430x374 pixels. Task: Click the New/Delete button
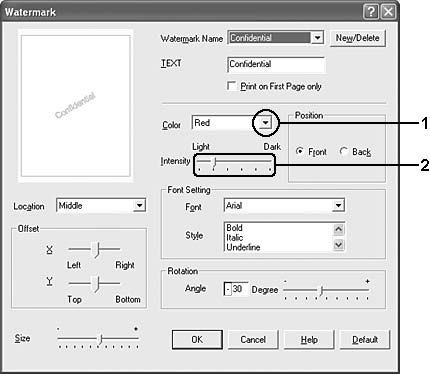click(357, 38)
